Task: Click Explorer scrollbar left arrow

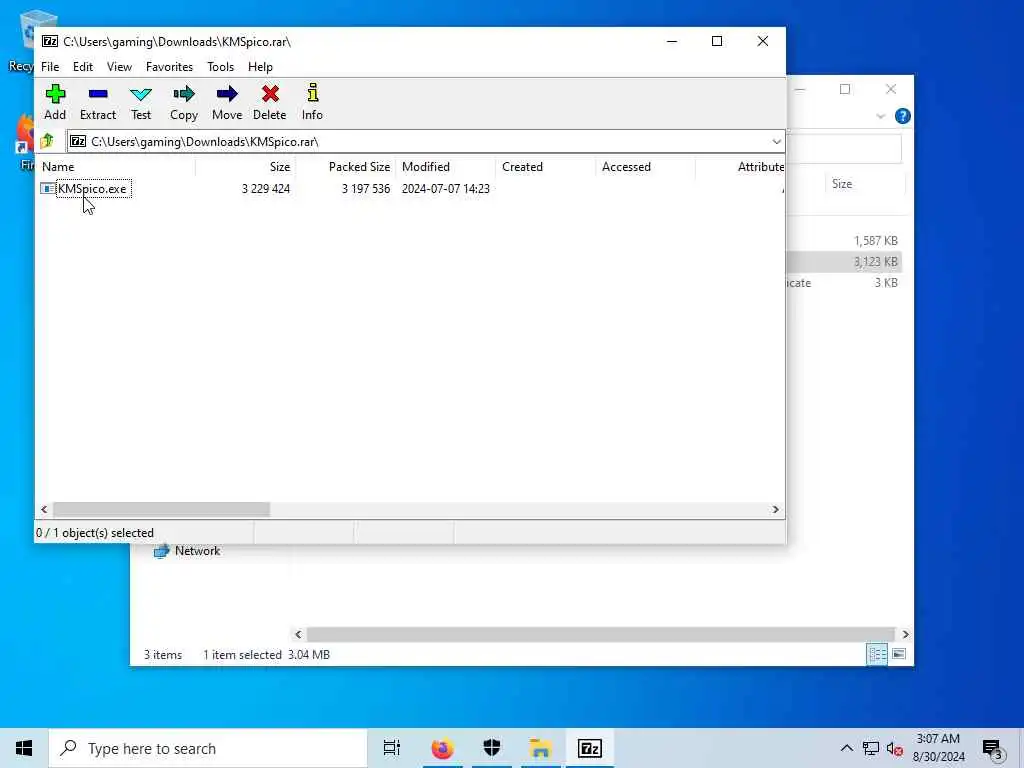Action: coord(298,634)
